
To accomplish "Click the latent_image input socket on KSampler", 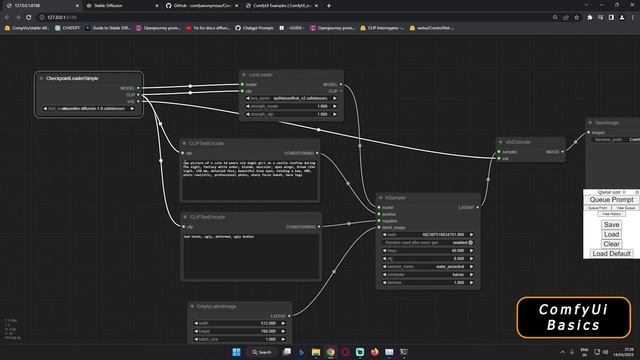I will (379, 227).
